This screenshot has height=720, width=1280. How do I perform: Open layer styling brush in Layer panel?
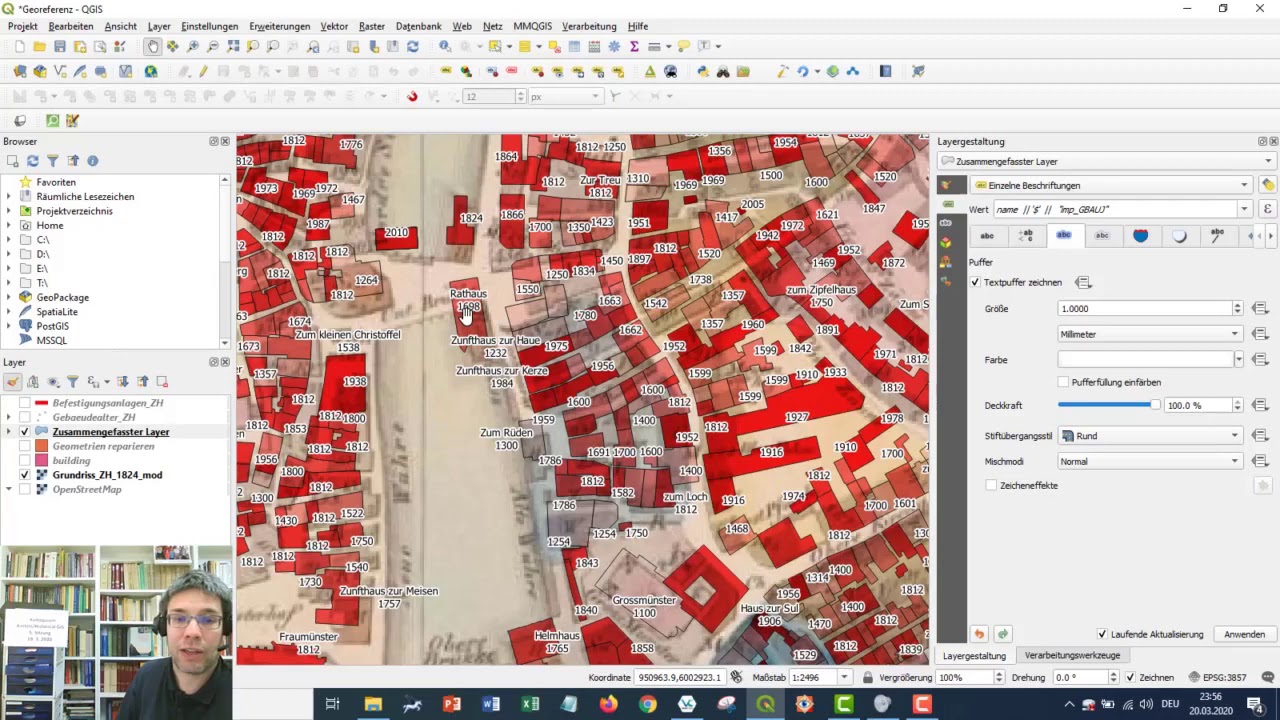click(x=12, y=381)
